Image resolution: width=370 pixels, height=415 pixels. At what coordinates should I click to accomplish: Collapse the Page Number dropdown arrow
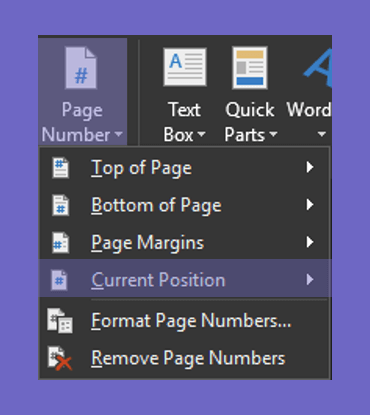pos(118,134)
